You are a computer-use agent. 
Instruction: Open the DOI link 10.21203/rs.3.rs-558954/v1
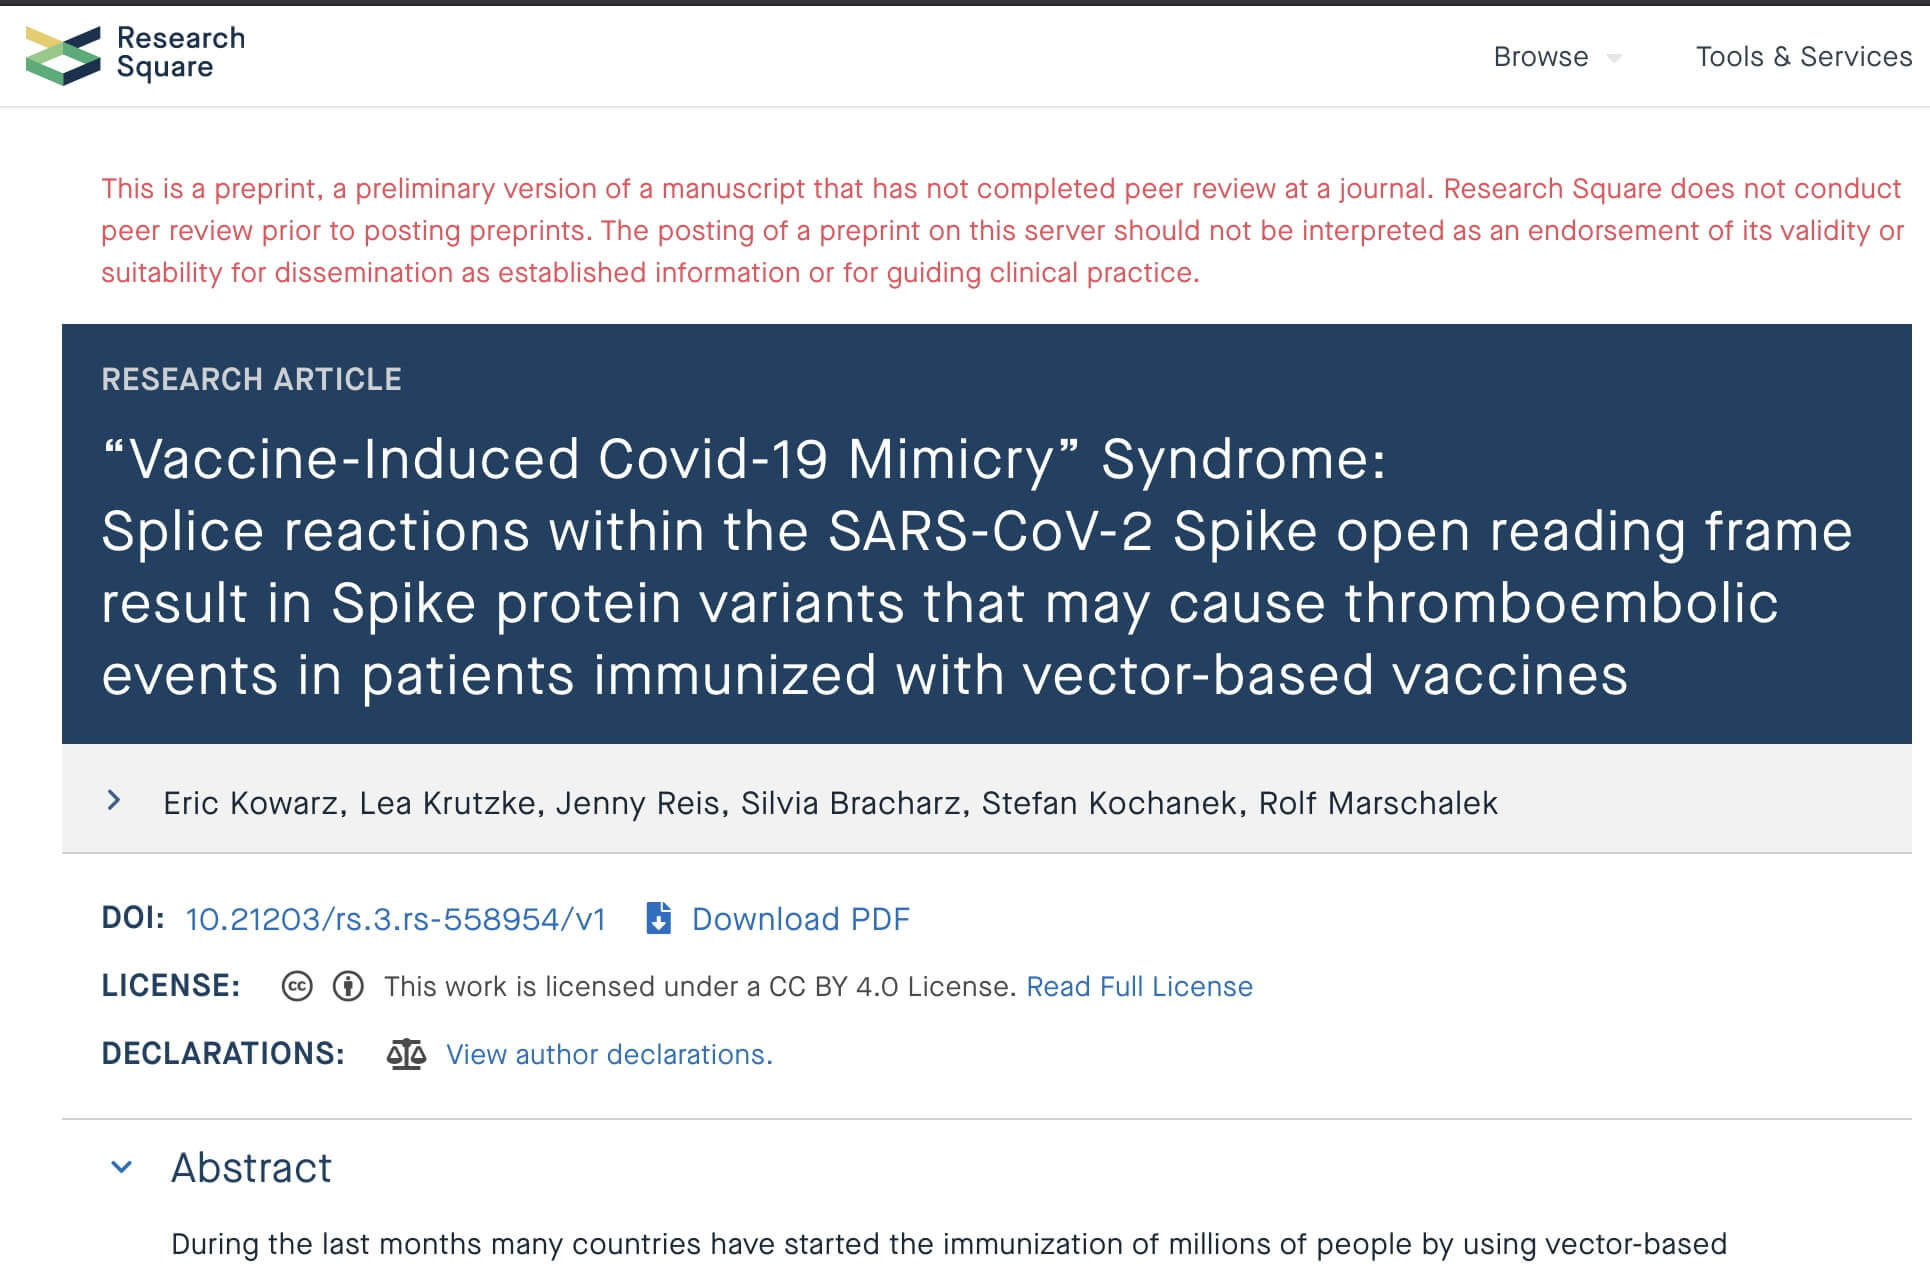(396, 919)
